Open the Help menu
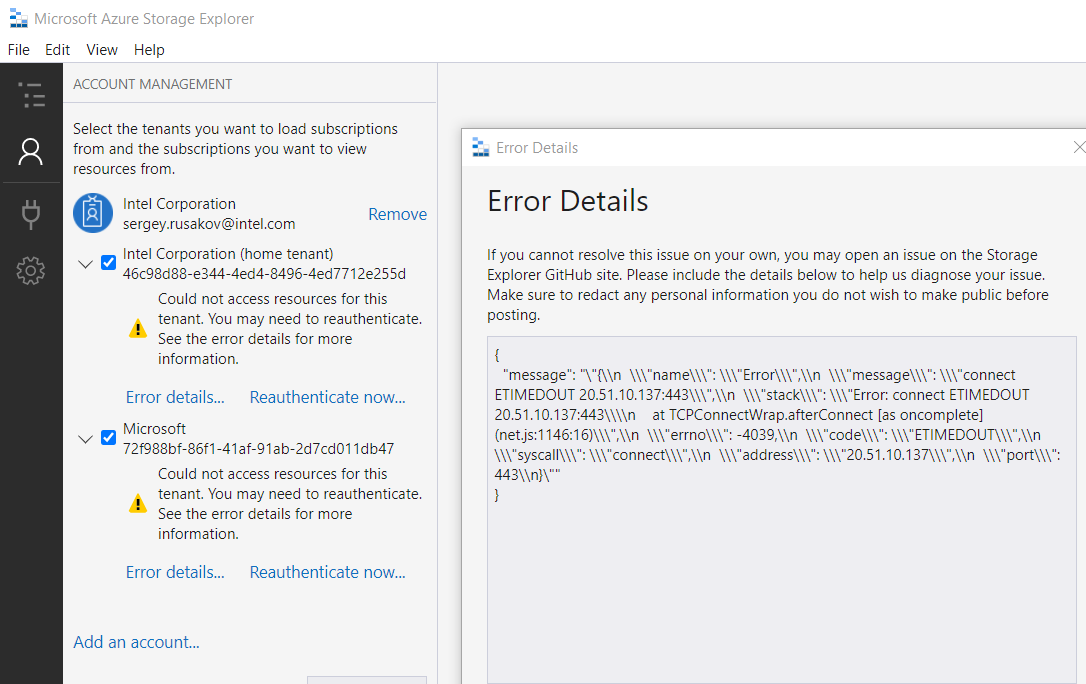The width and height of the screenshot is (1086, 684). click(149, 49)
